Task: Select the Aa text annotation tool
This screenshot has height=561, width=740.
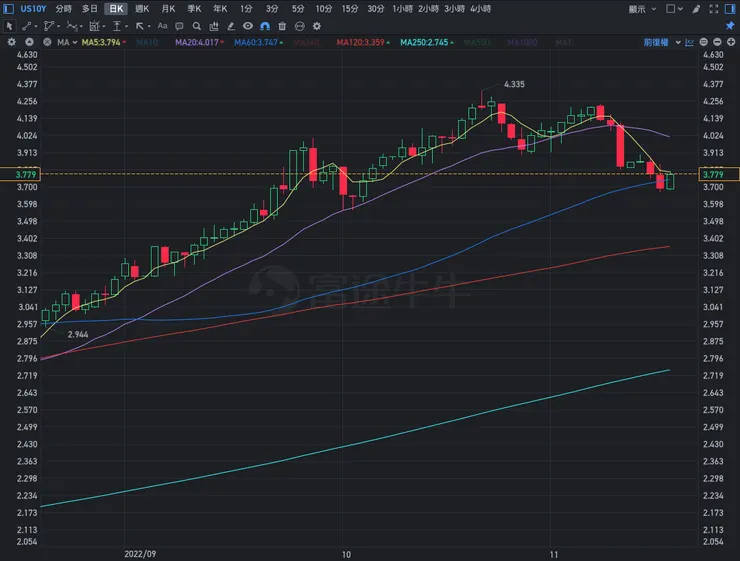Action: [162, 26]
